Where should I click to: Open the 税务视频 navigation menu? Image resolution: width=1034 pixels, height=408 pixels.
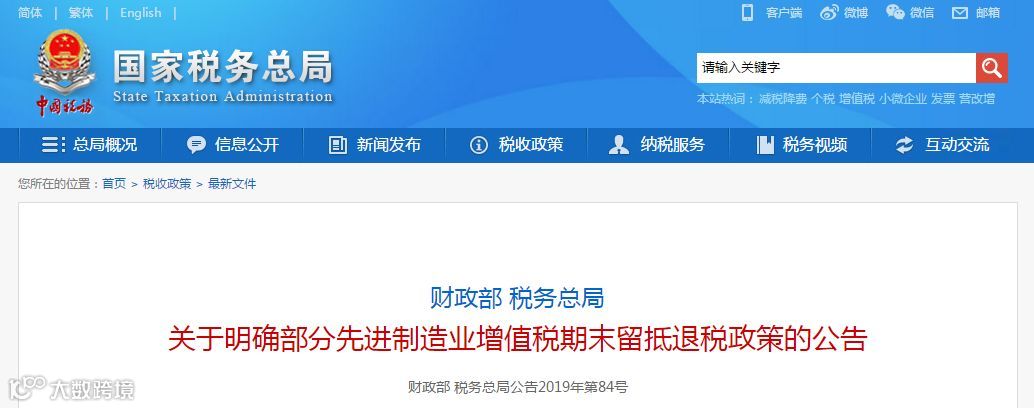(x=801, y=145)
